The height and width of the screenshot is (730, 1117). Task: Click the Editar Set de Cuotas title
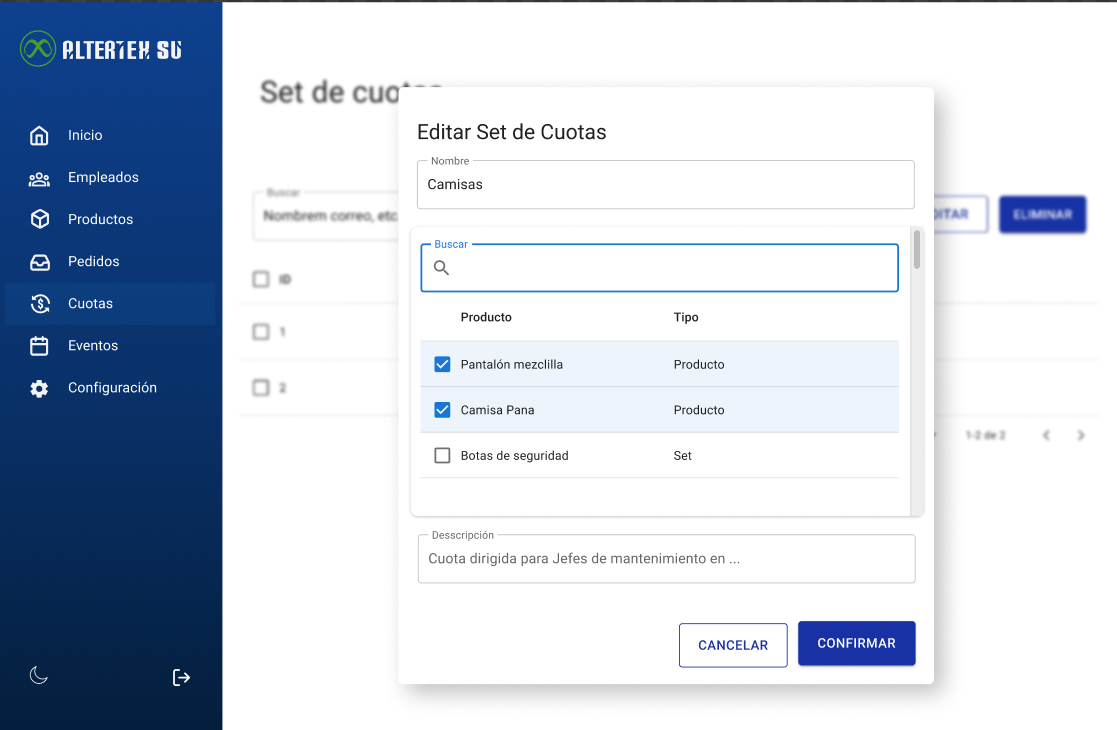tap(511, 132)
